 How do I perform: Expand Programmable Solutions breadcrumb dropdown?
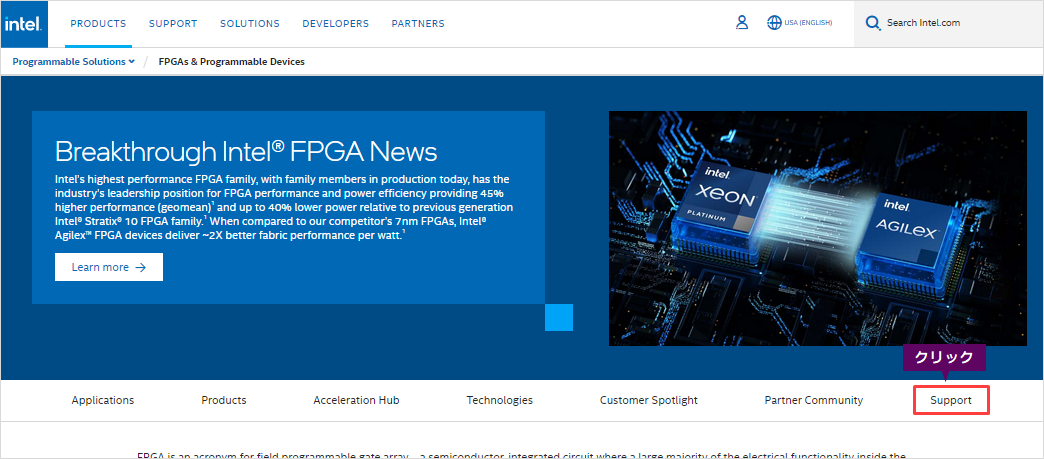74,62
